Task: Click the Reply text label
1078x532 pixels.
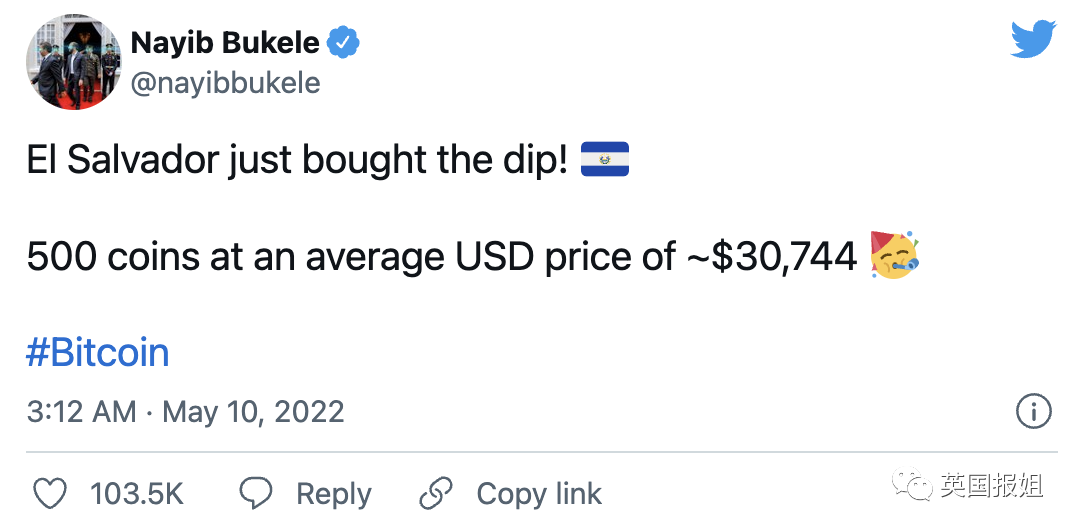Action: click(333, 494)
